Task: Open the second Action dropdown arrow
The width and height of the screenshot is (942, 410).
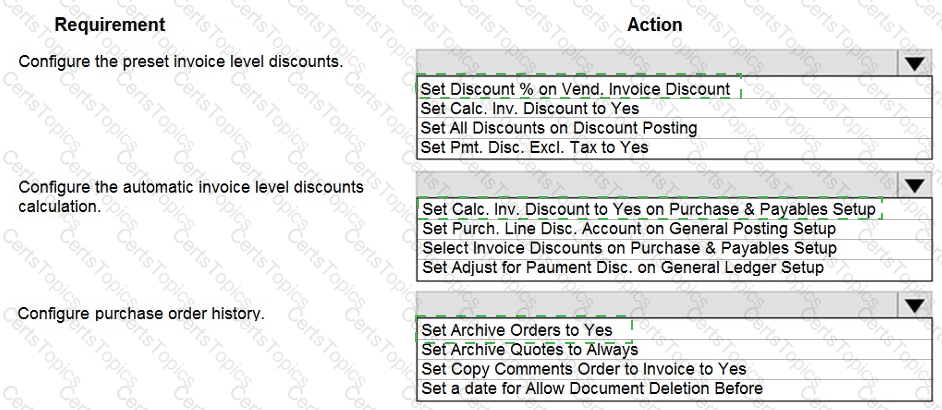Action: [914, 184]
